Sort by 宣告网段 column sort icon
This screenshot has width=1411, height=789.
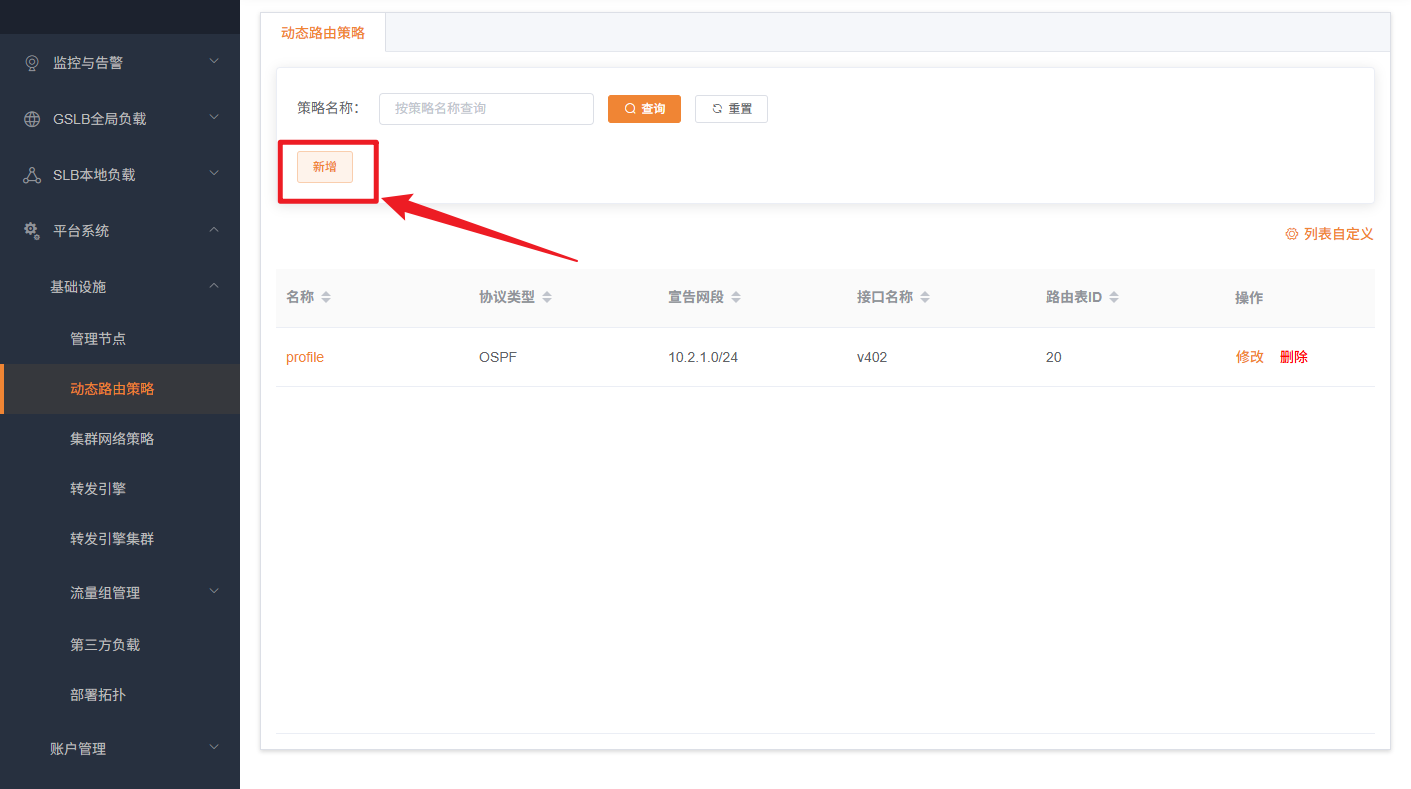[736, 298]
